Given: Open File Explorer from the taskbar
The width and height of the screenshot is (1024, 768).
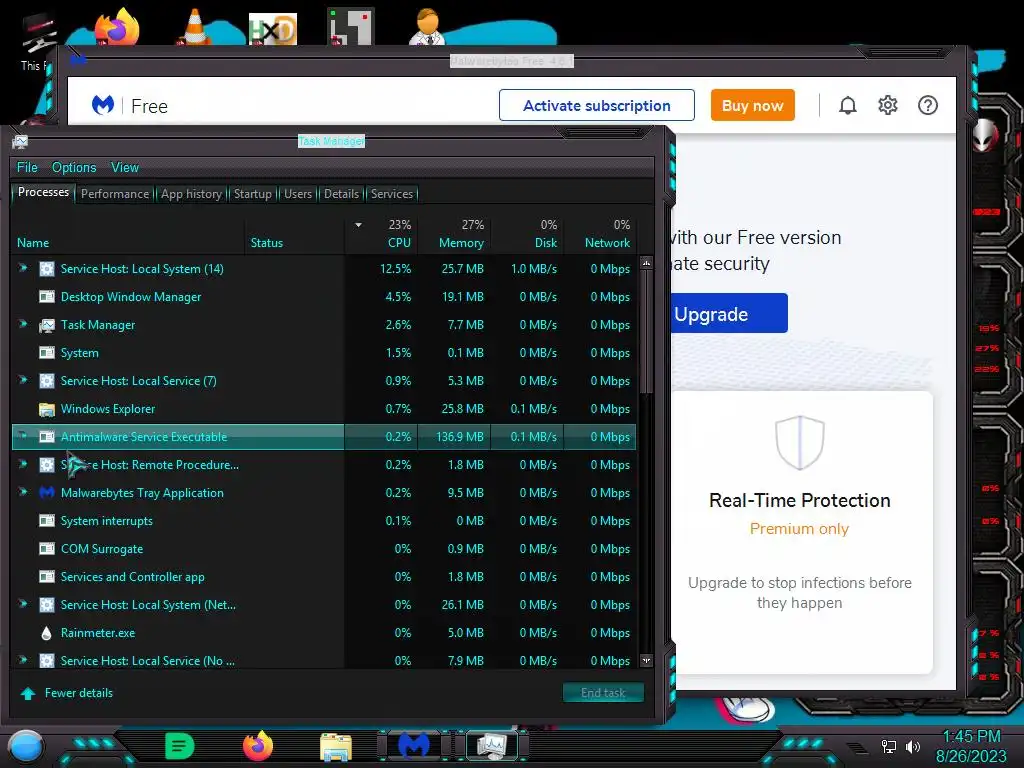Looking at the screenshot, I should (x=336, y=747).
